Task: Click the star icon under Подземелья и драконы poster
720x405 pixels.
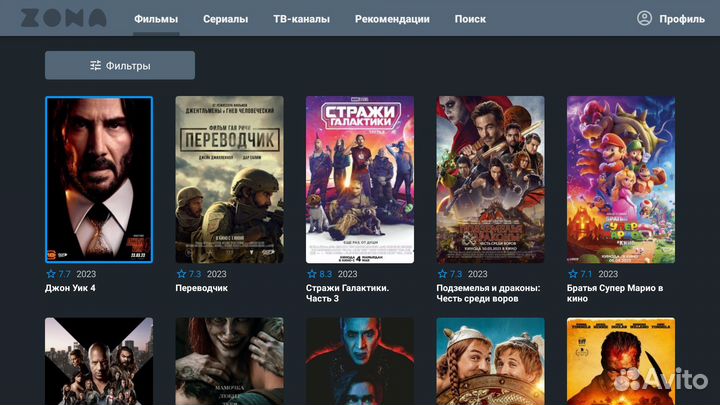Action: coord(442,274)
